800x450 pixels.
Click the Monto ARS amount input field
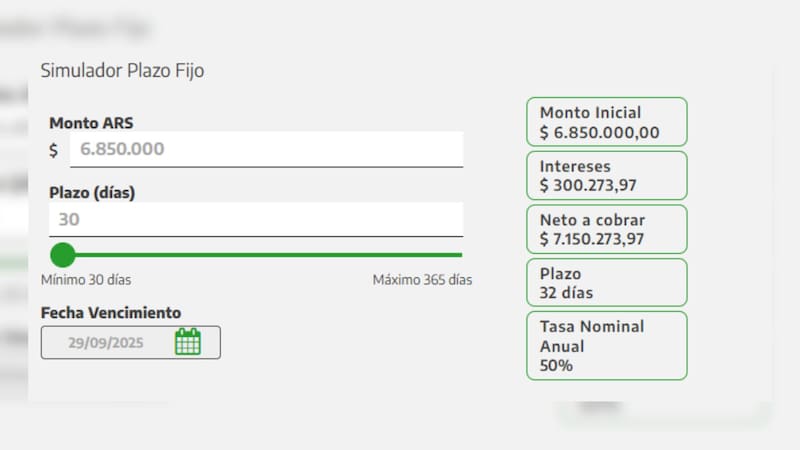265,149
